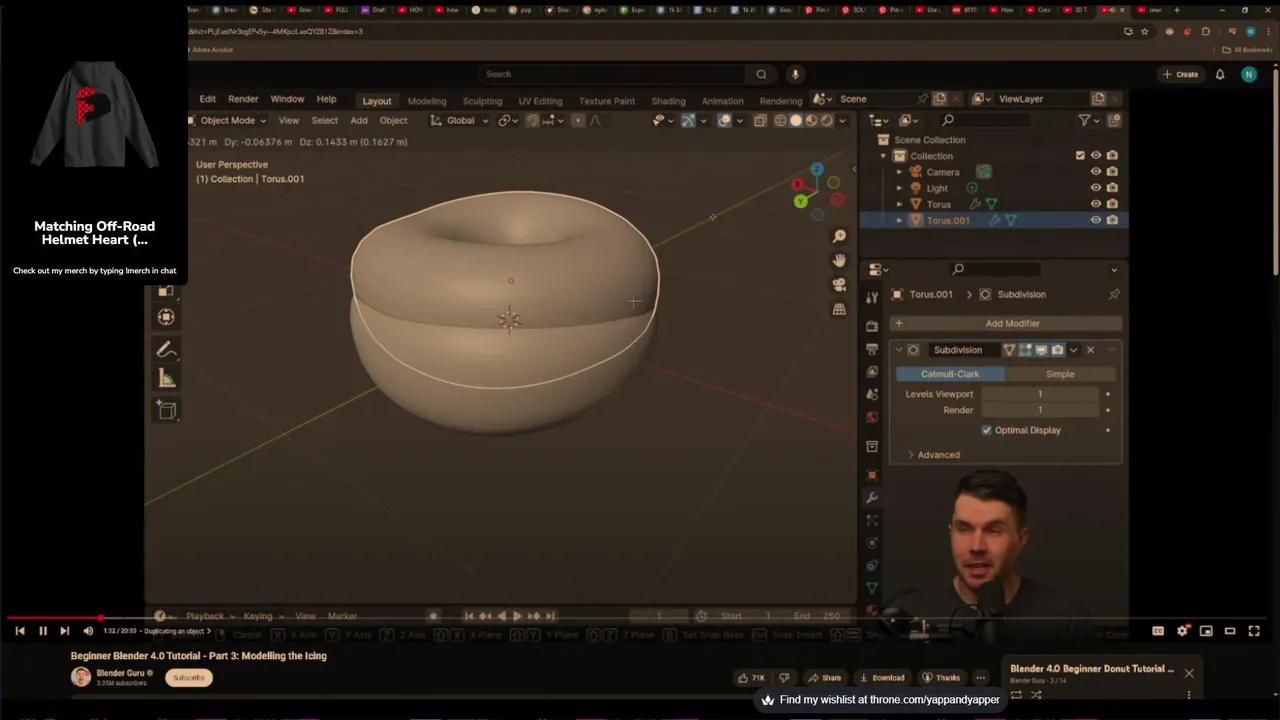Switch to the Modeling workspace tab
The image size is (1280, 720).
(427, 101)
